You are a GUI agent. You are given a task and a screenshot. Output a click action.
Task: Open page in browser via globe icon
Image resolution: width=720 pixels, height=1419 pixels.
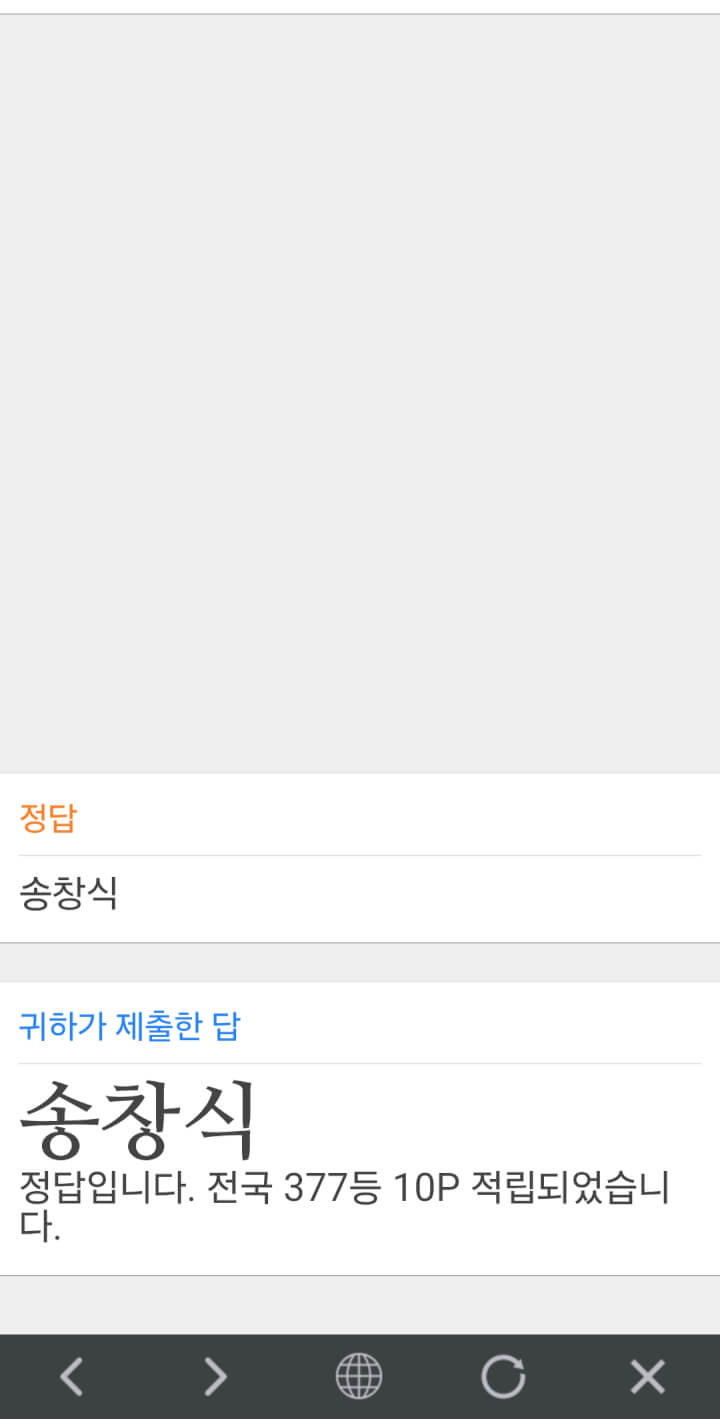coord(359,1377)
